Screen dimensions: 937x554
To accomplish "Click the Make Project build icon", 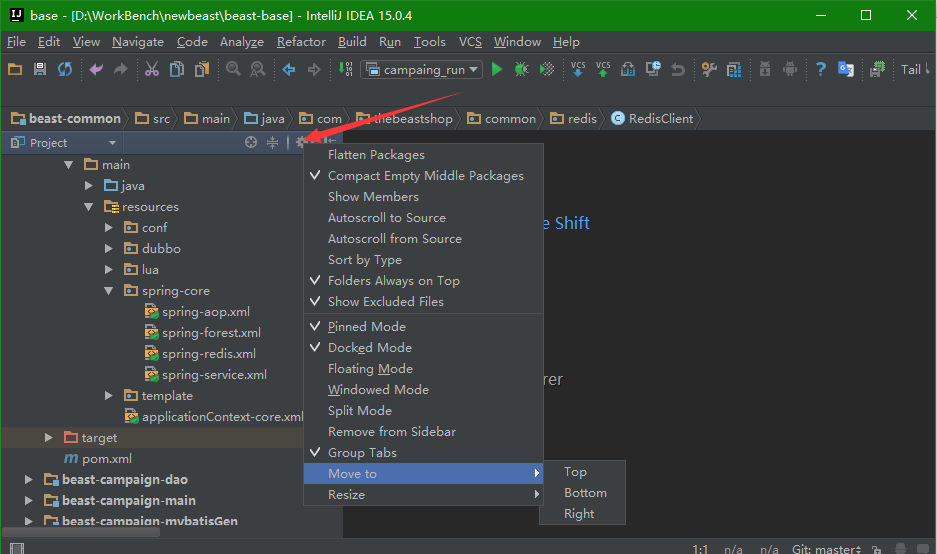I will [x=345, y=69].
